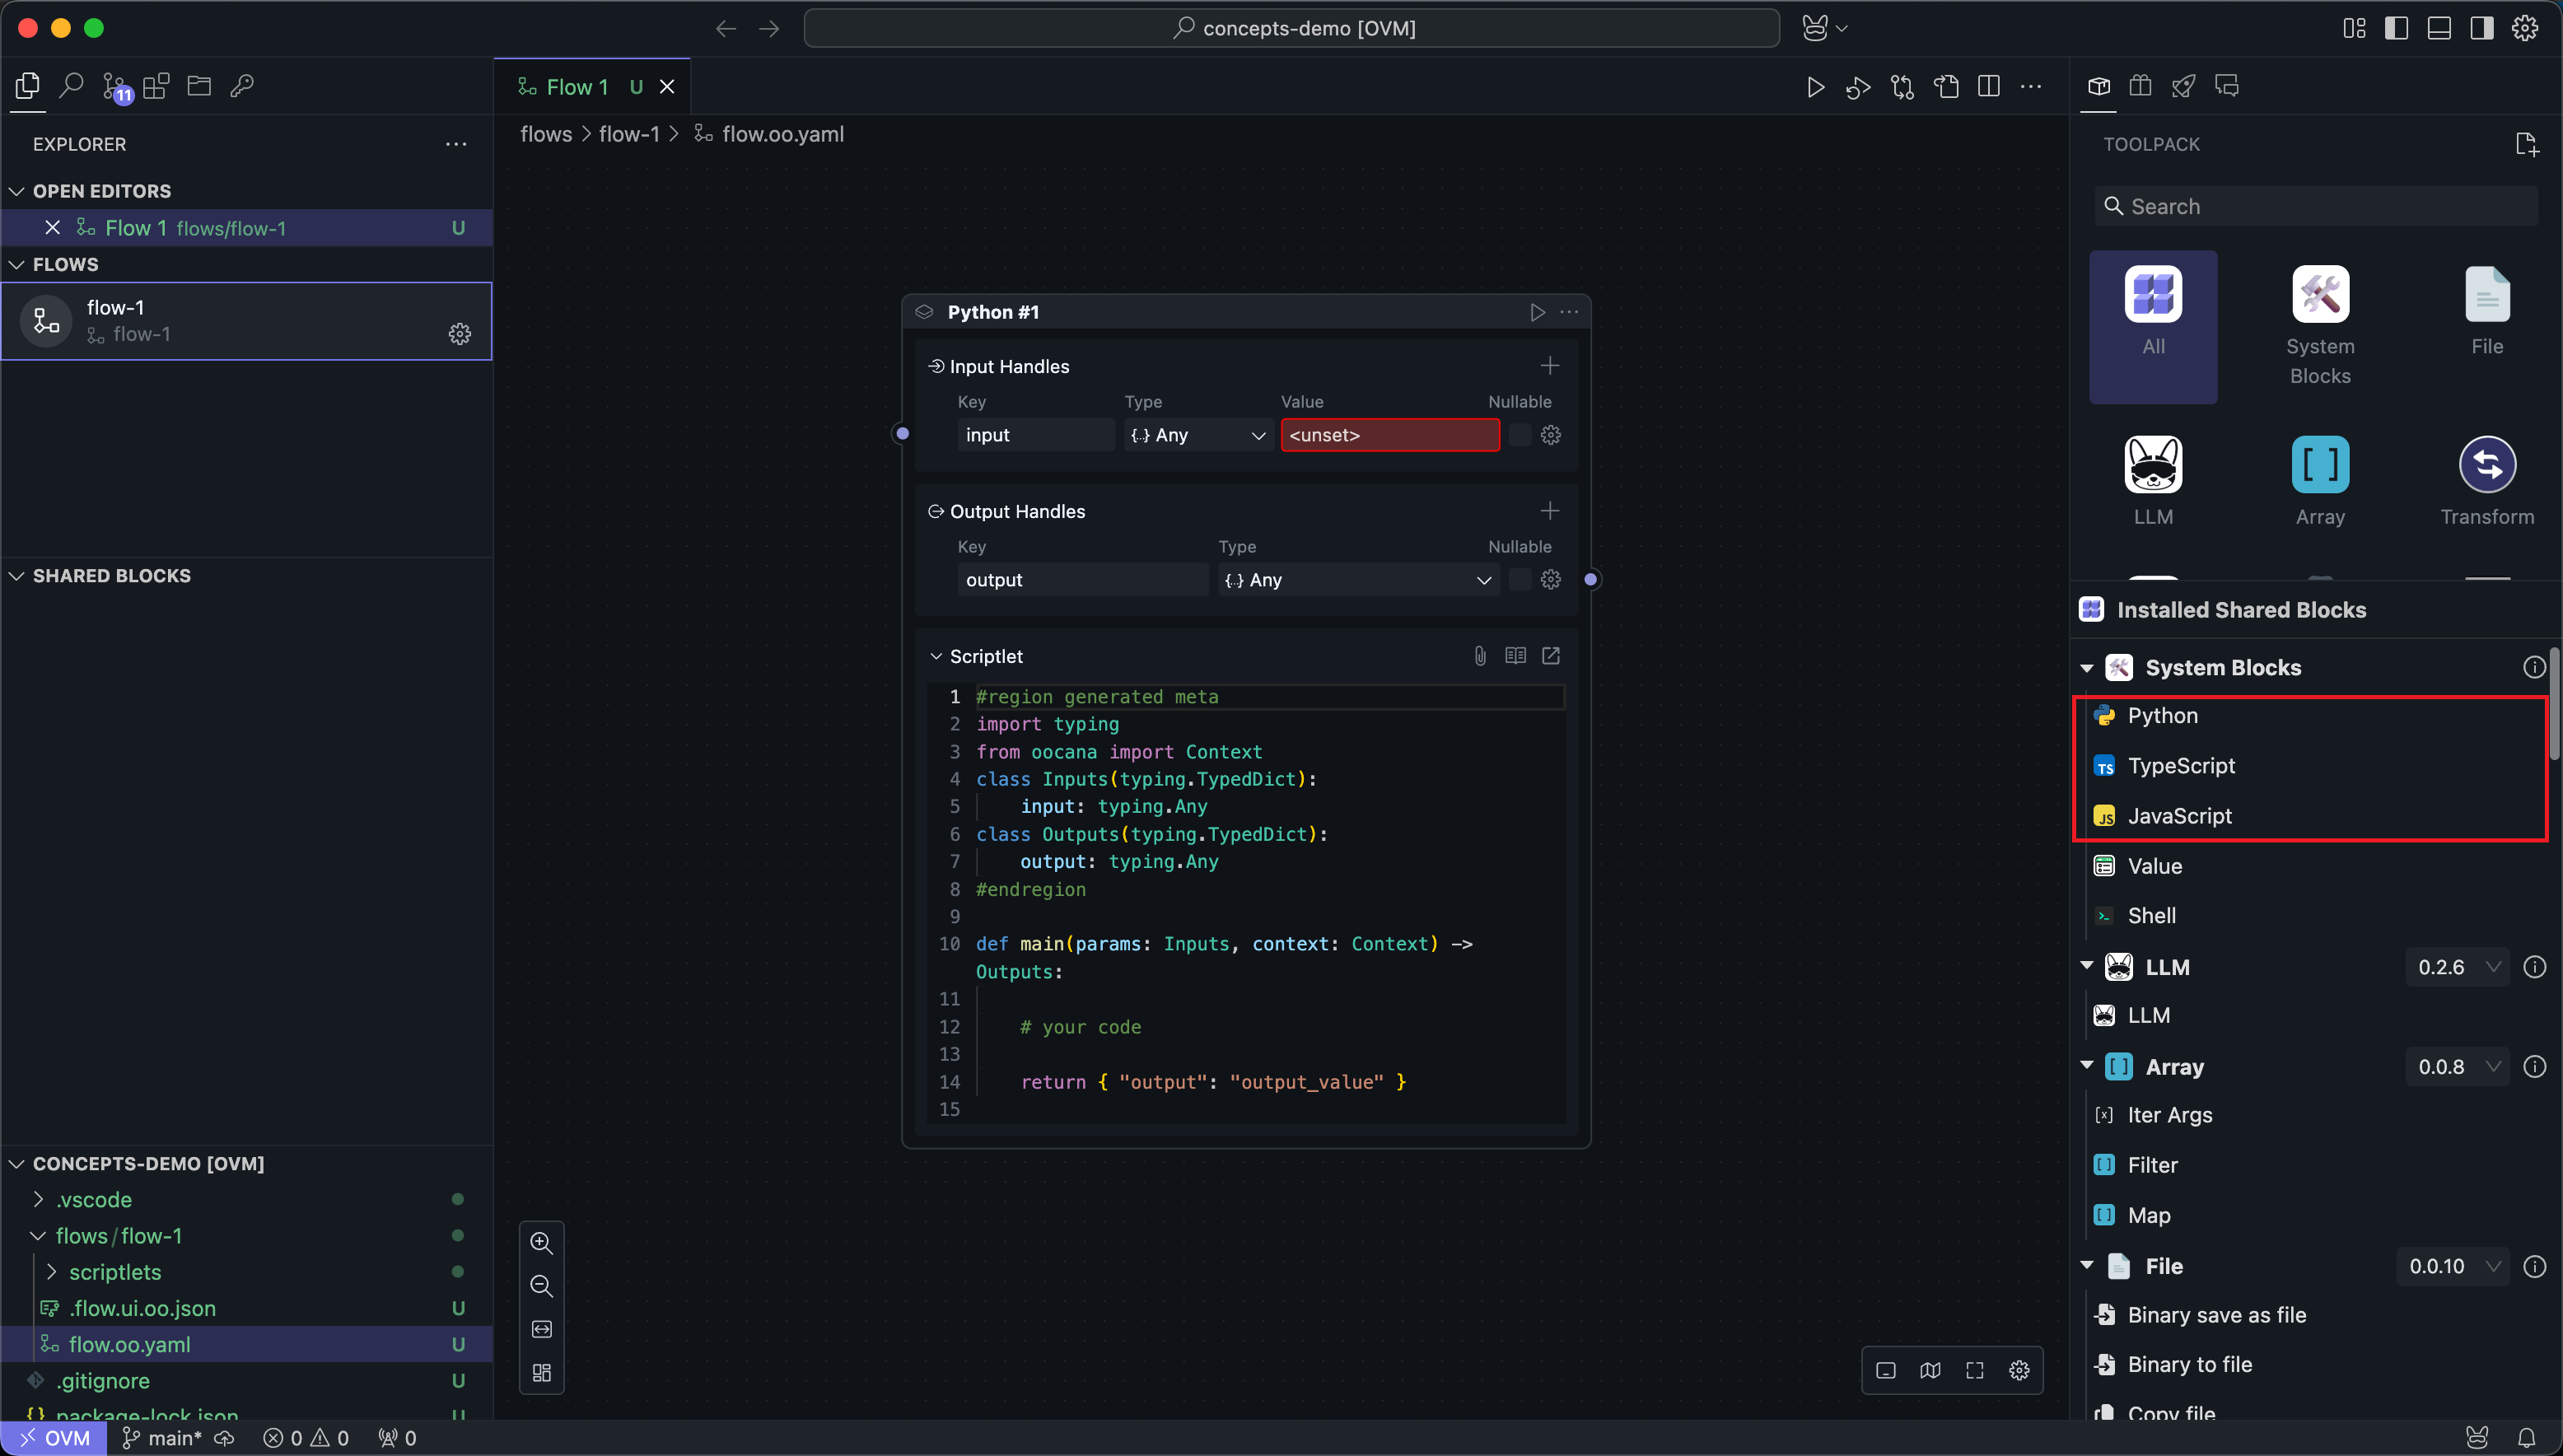The height and width of the screenshot is (1456, 2563).
Task: Click the zoom in canvas icon
Action: (x=541, y=1242)
